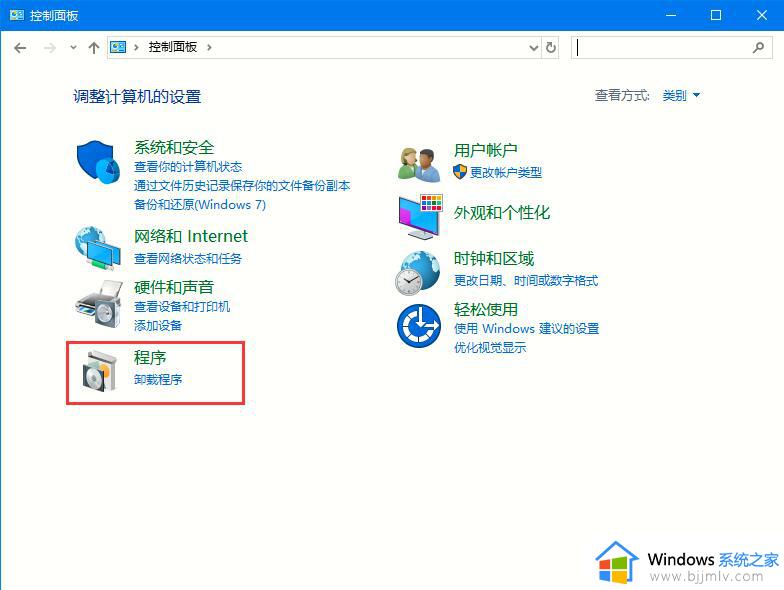The width and height of the screenshot is (784, 590).
Task: Click 优化视觉显示 link
Action: pos(490,348)
